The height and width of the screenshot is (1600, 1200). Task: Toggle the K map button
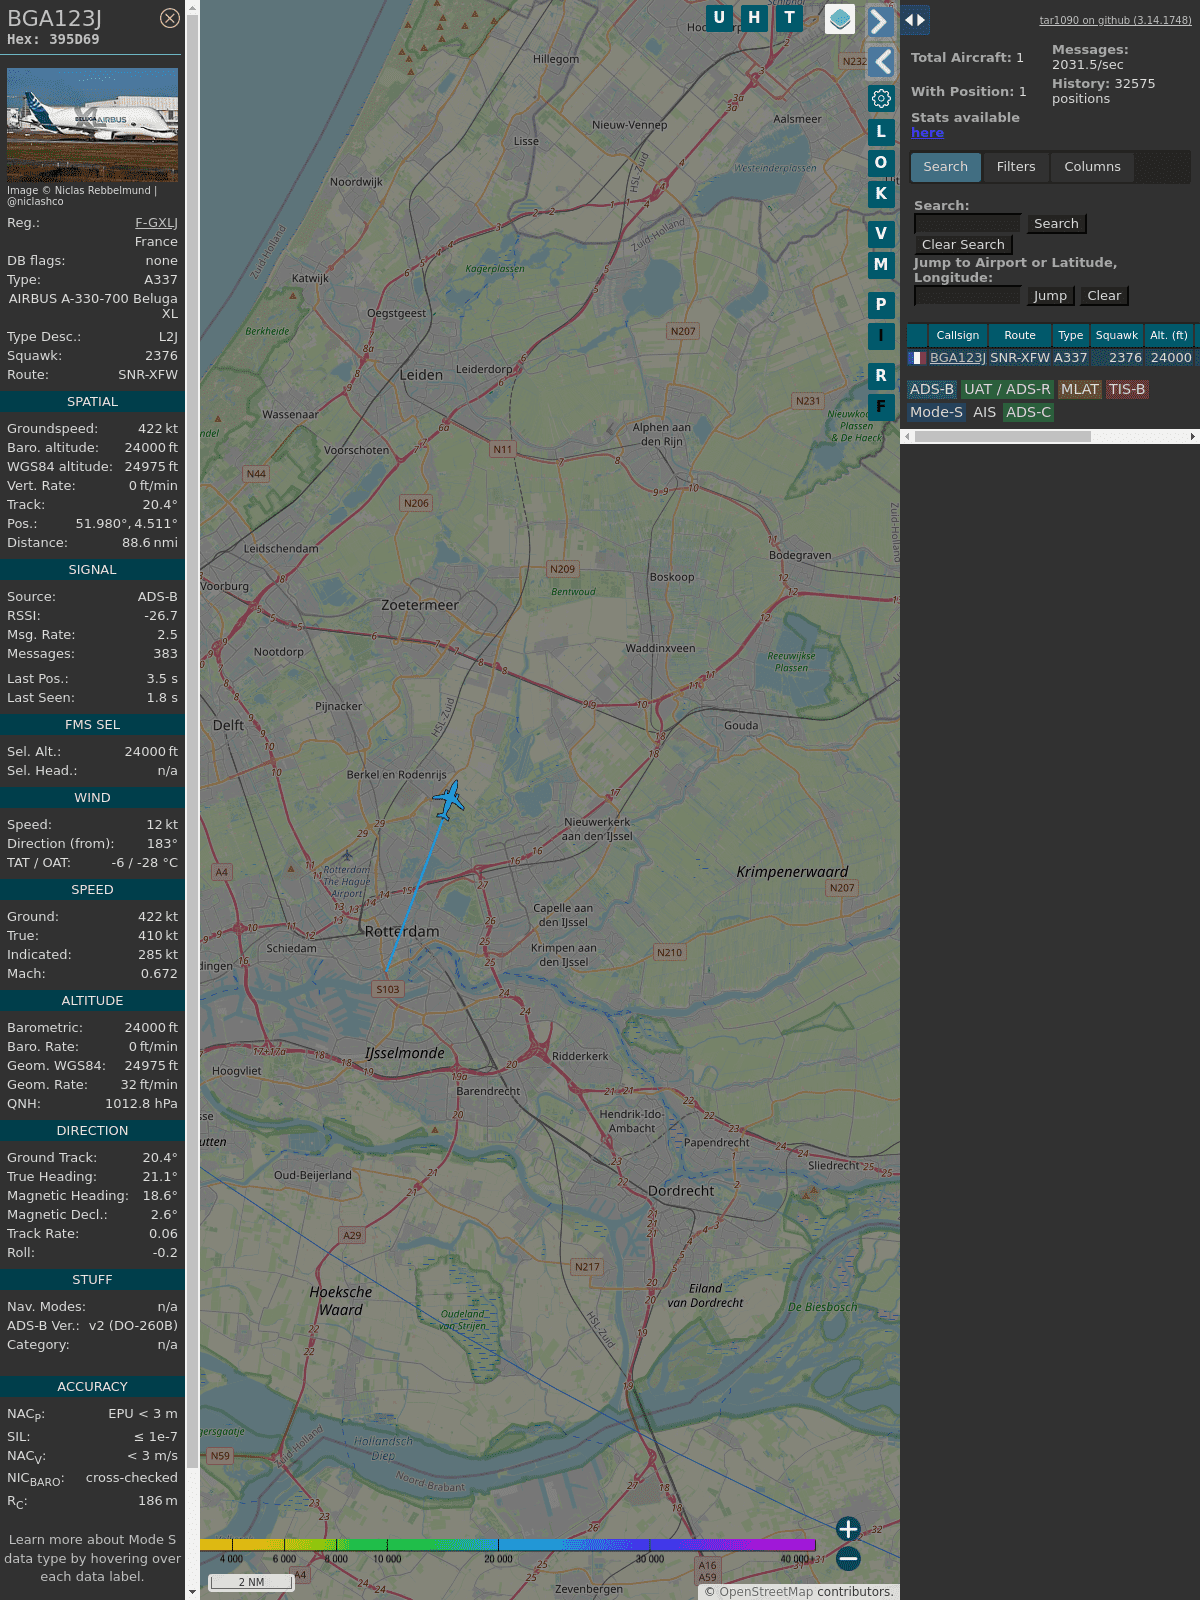(881, 193)
